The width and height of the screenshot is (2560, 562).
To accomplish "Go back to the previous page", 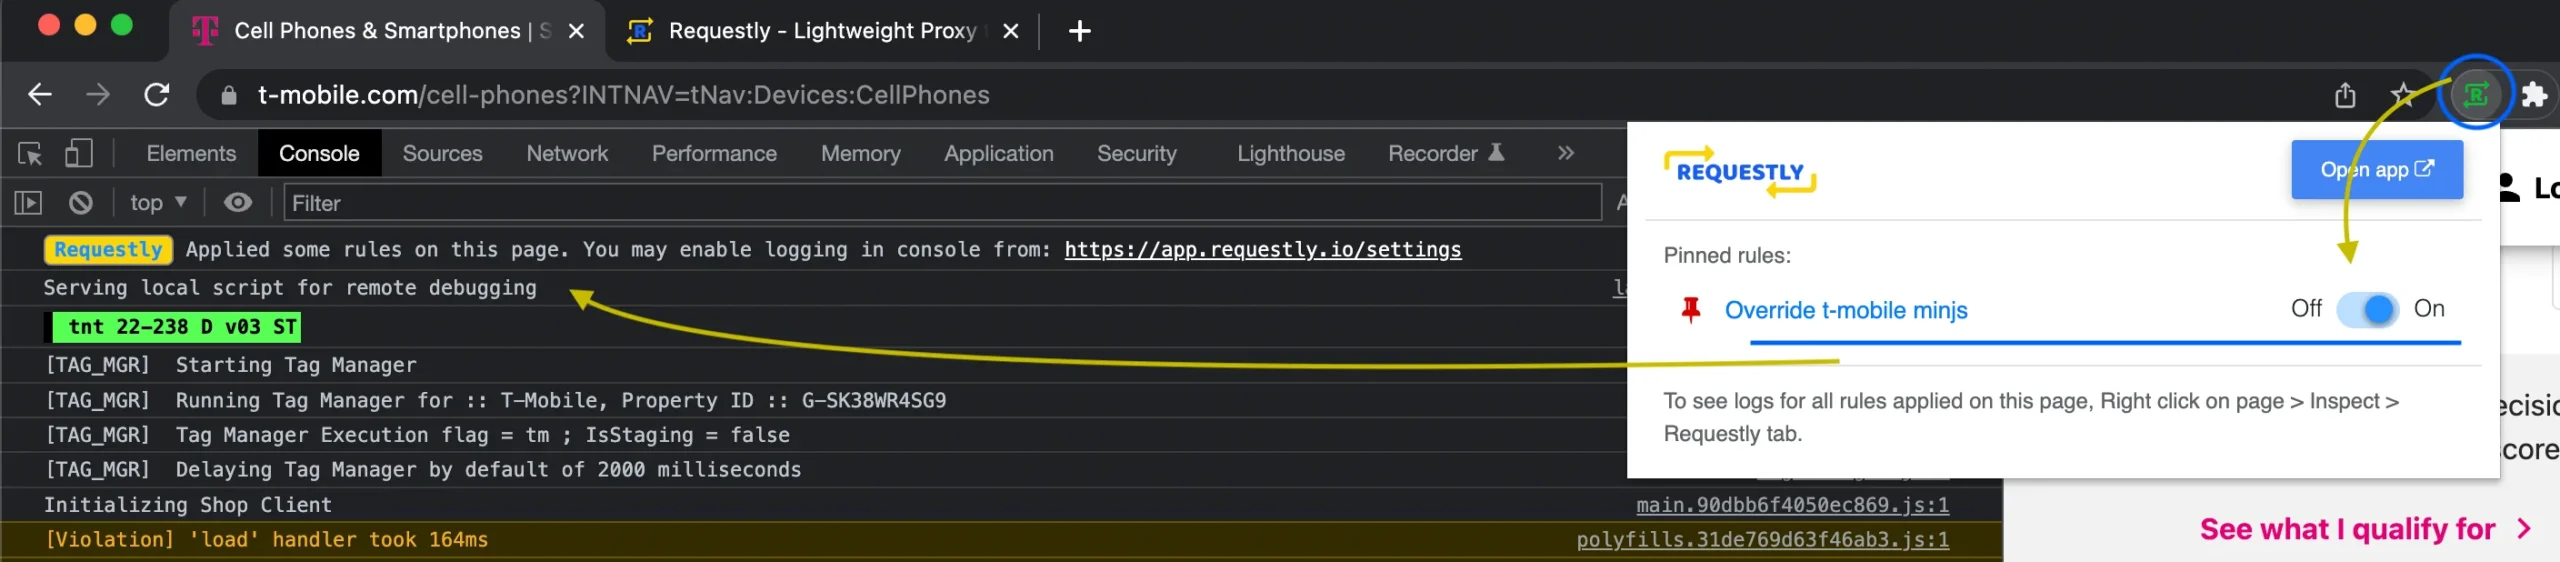I will point(40,95).
